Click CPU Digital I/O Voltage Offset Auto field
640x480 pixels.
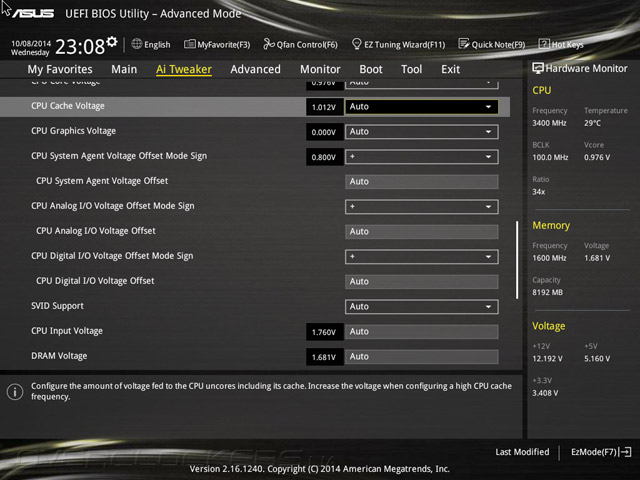(422, 282)
